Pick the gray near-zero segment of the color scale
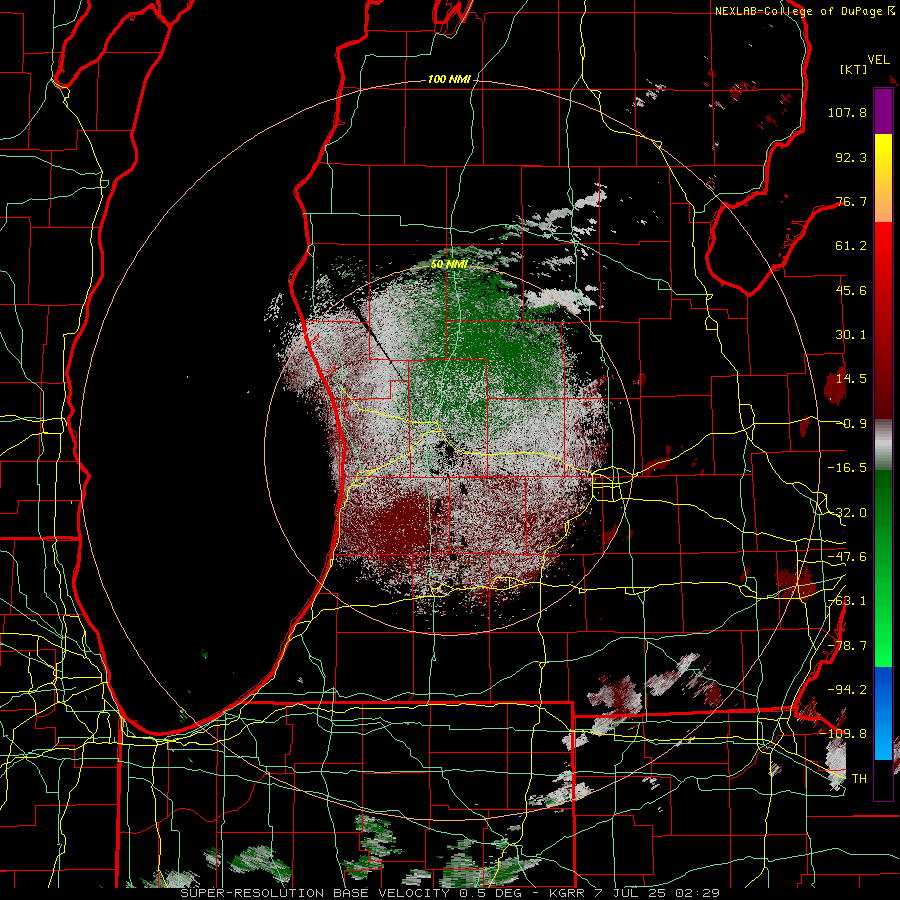This screenshot has width=900, height=900. point(883,444)
